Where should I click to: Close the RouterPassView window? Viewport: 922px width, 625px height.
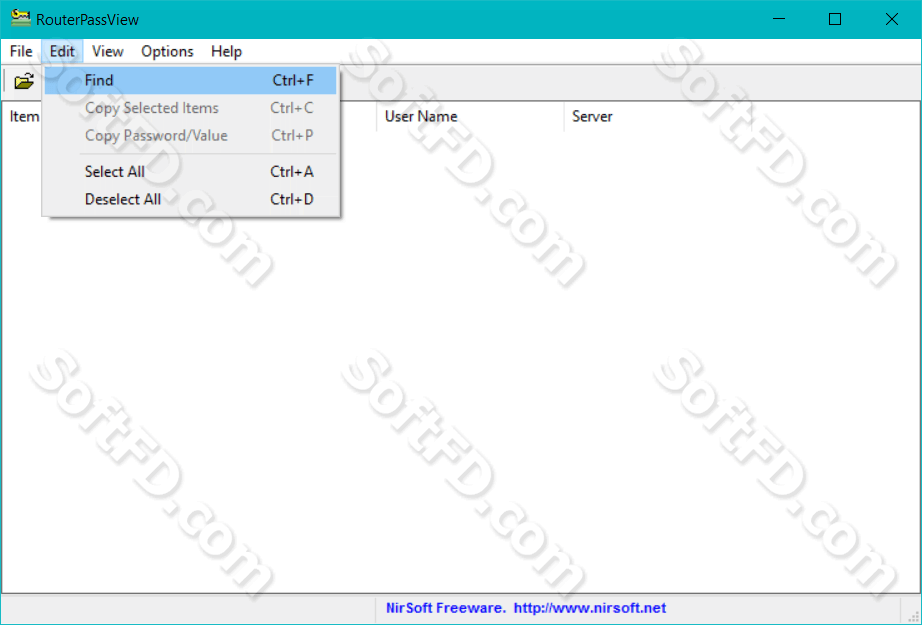(891, 19)
